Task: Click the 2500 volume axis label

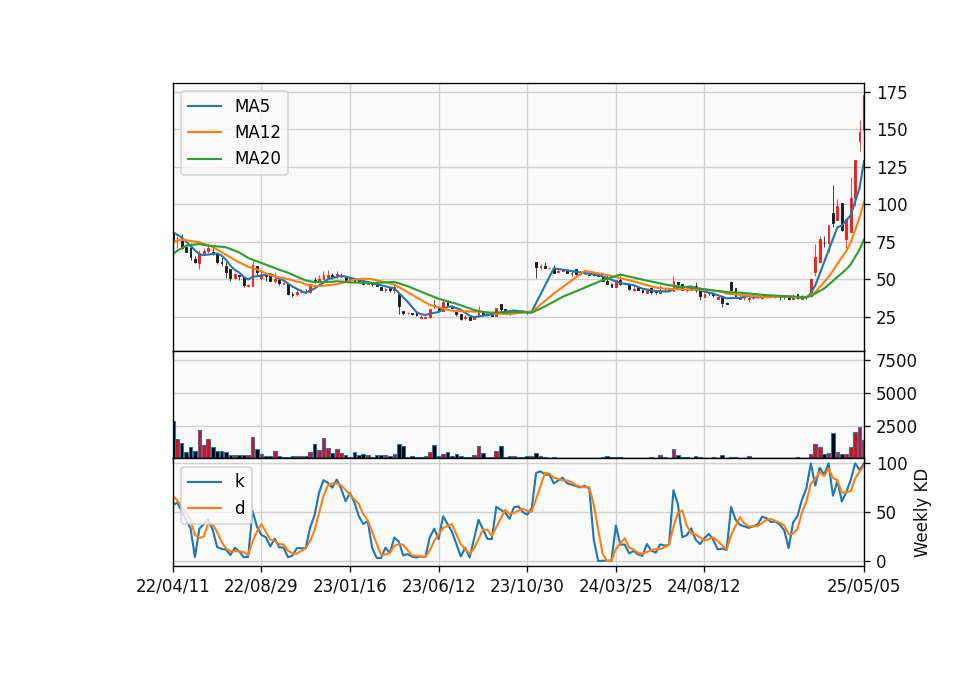Action: pyautogui.click(x=897, y=427)
